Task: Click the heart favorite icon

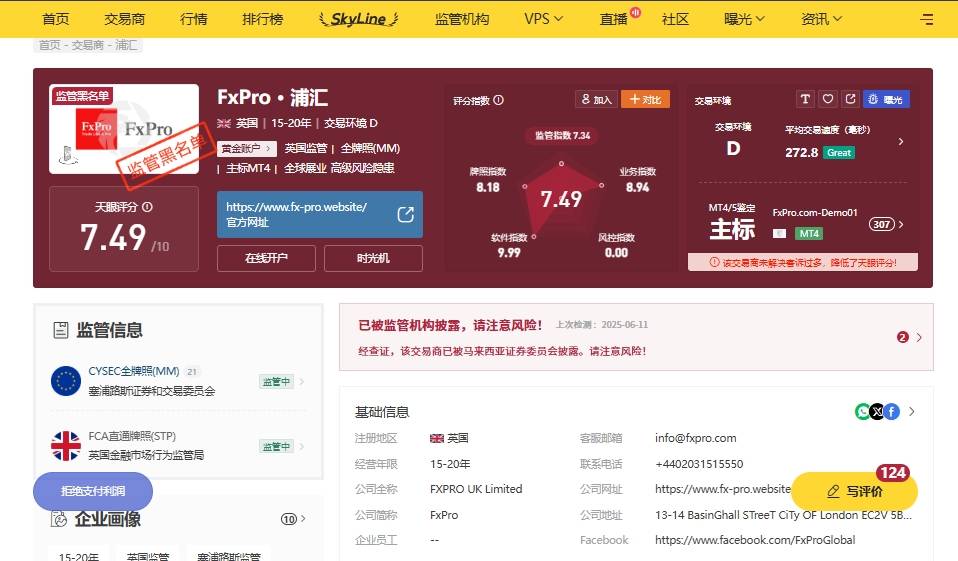Action: 828,99
